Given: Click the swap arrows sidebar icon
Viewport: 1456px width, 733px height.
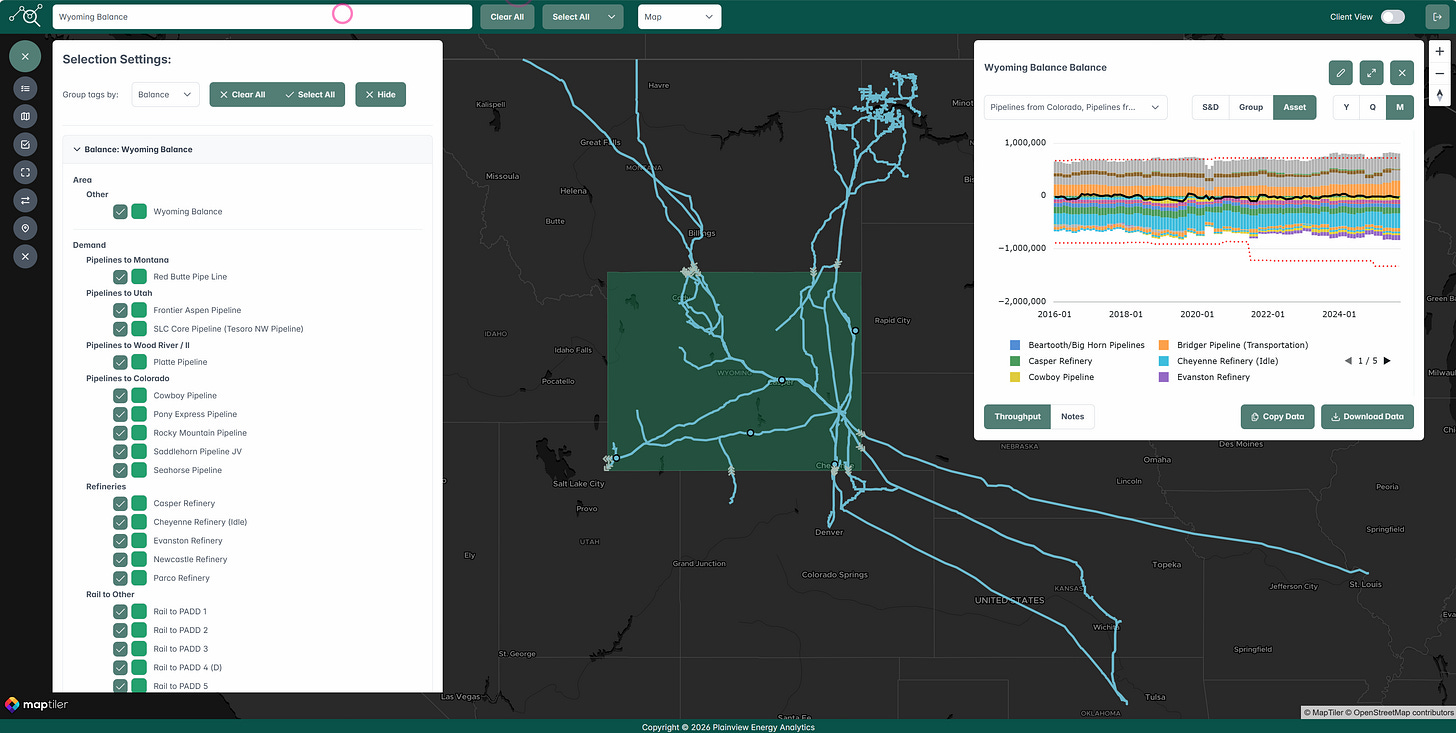Looking at the screenshot, I should click(25, 200).
